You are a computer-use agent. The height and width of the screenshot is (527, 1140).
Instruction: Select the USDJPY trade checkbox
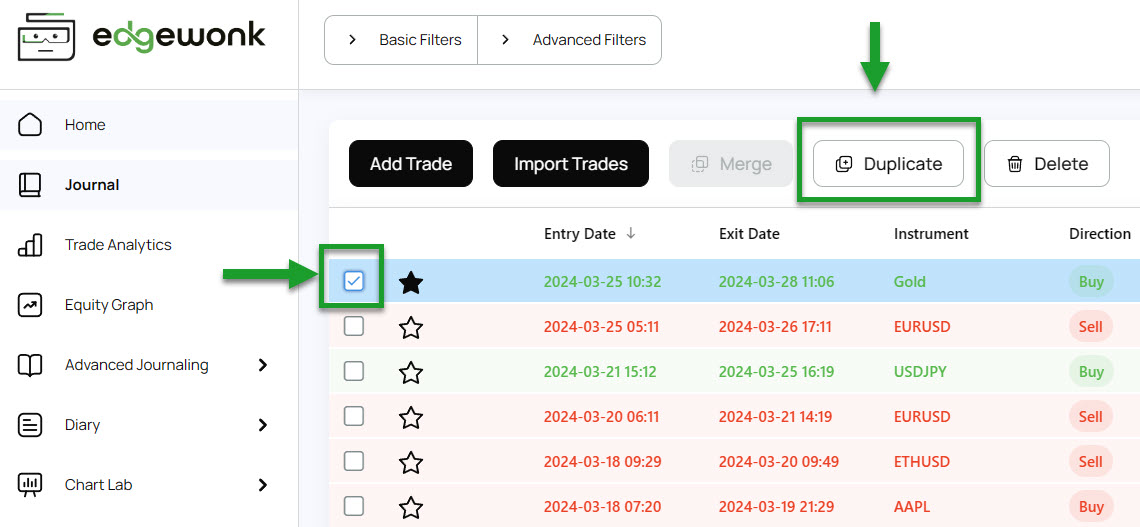point(353,371)
